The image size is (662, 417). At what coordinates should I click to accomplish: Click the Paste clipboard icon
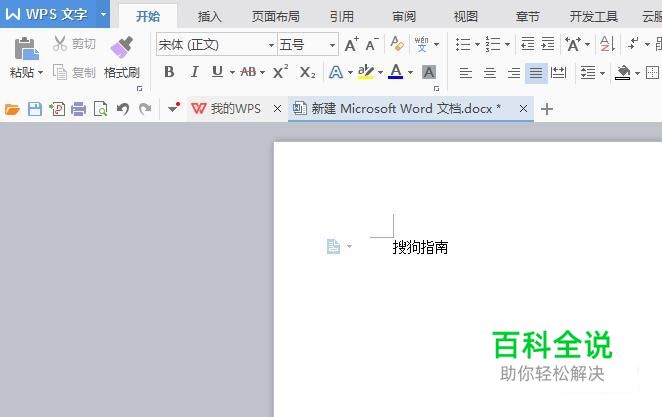click(x=27, y=49)
